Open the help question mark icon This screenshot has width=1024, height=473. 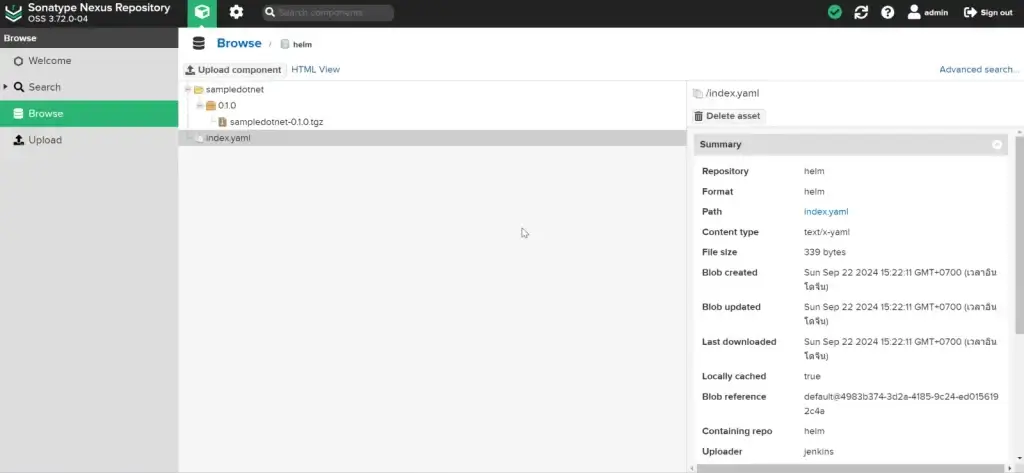pos(887,12)
